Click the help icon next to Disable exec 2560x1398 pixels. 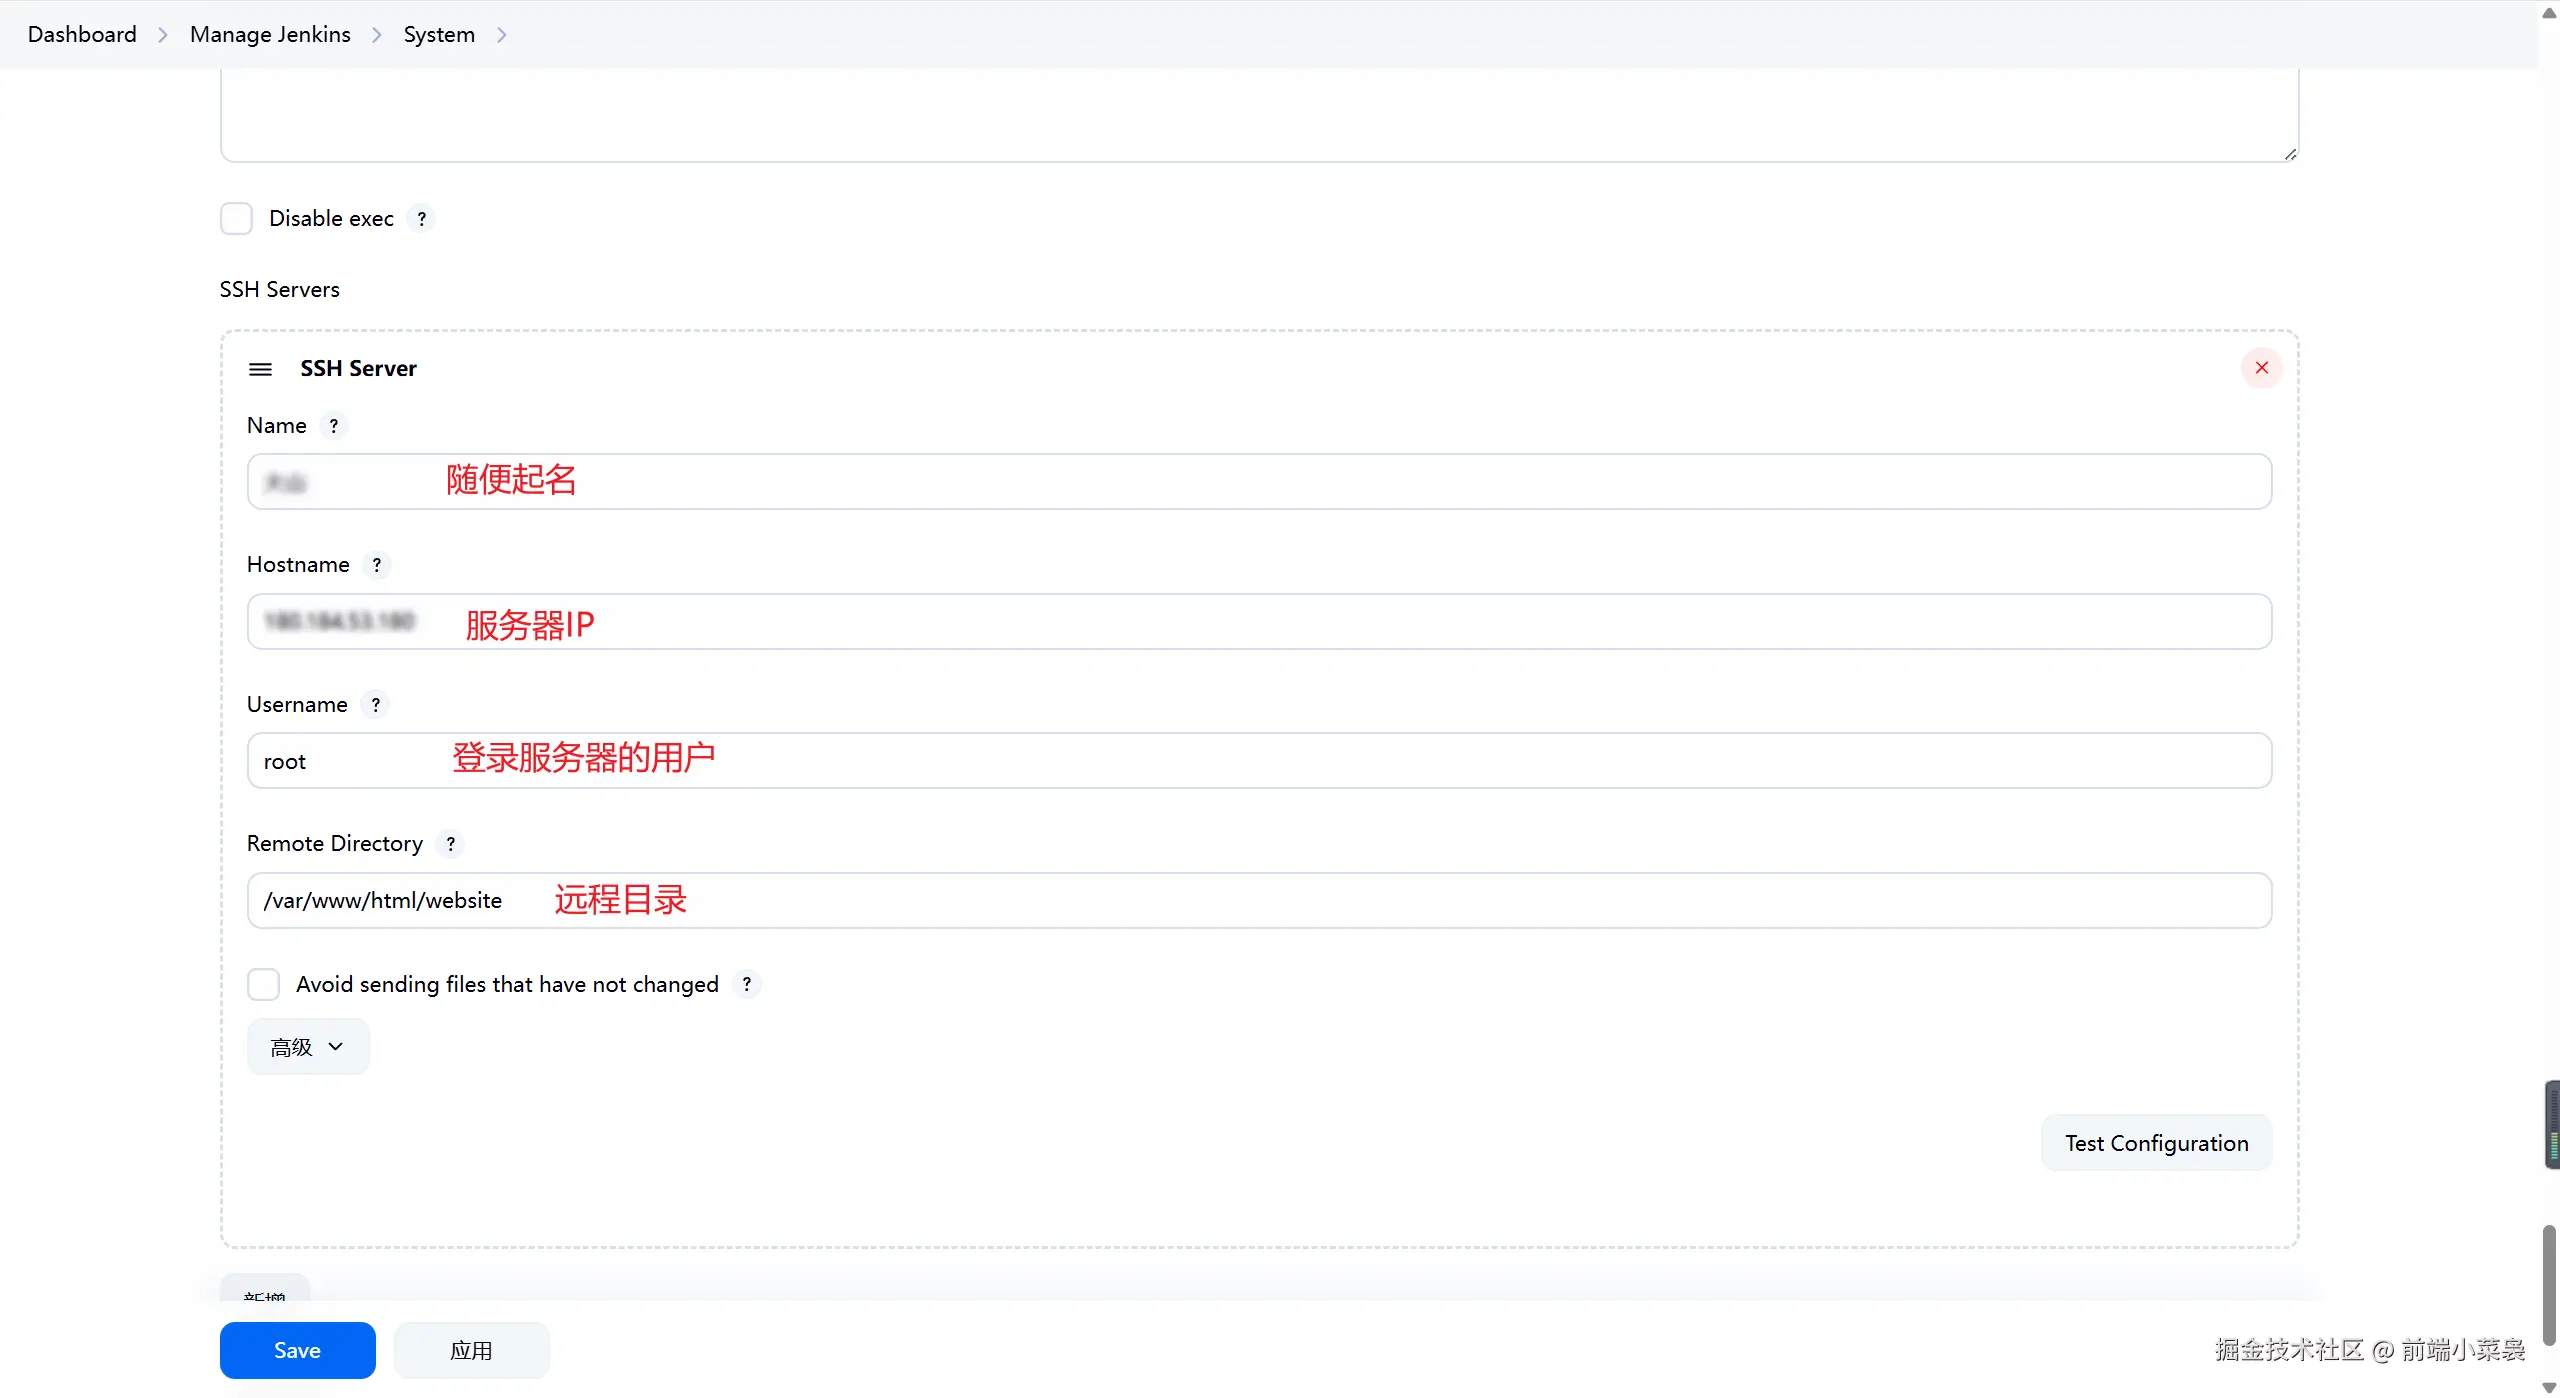pos(422,218)
